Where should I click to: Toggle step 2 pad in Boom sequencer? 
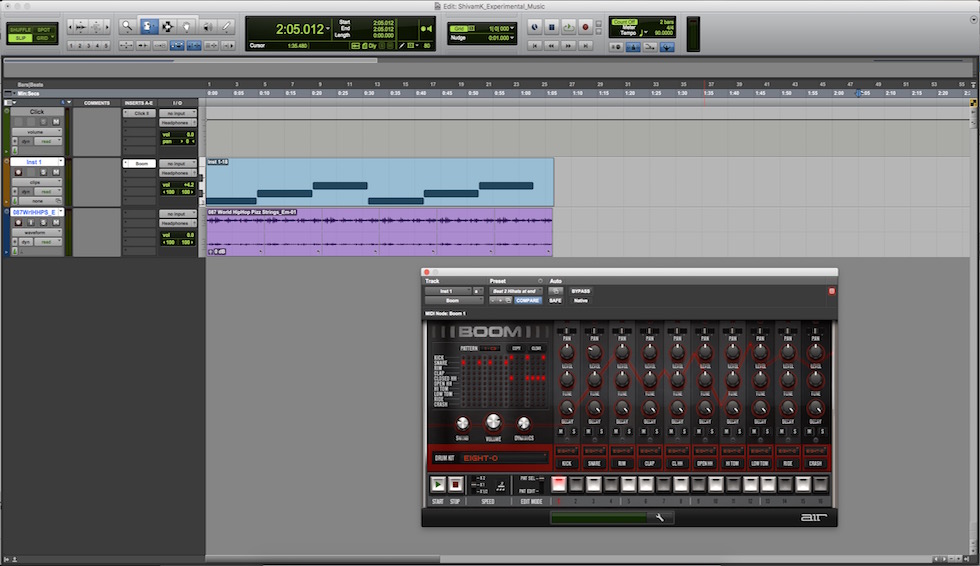click(576, 484)
